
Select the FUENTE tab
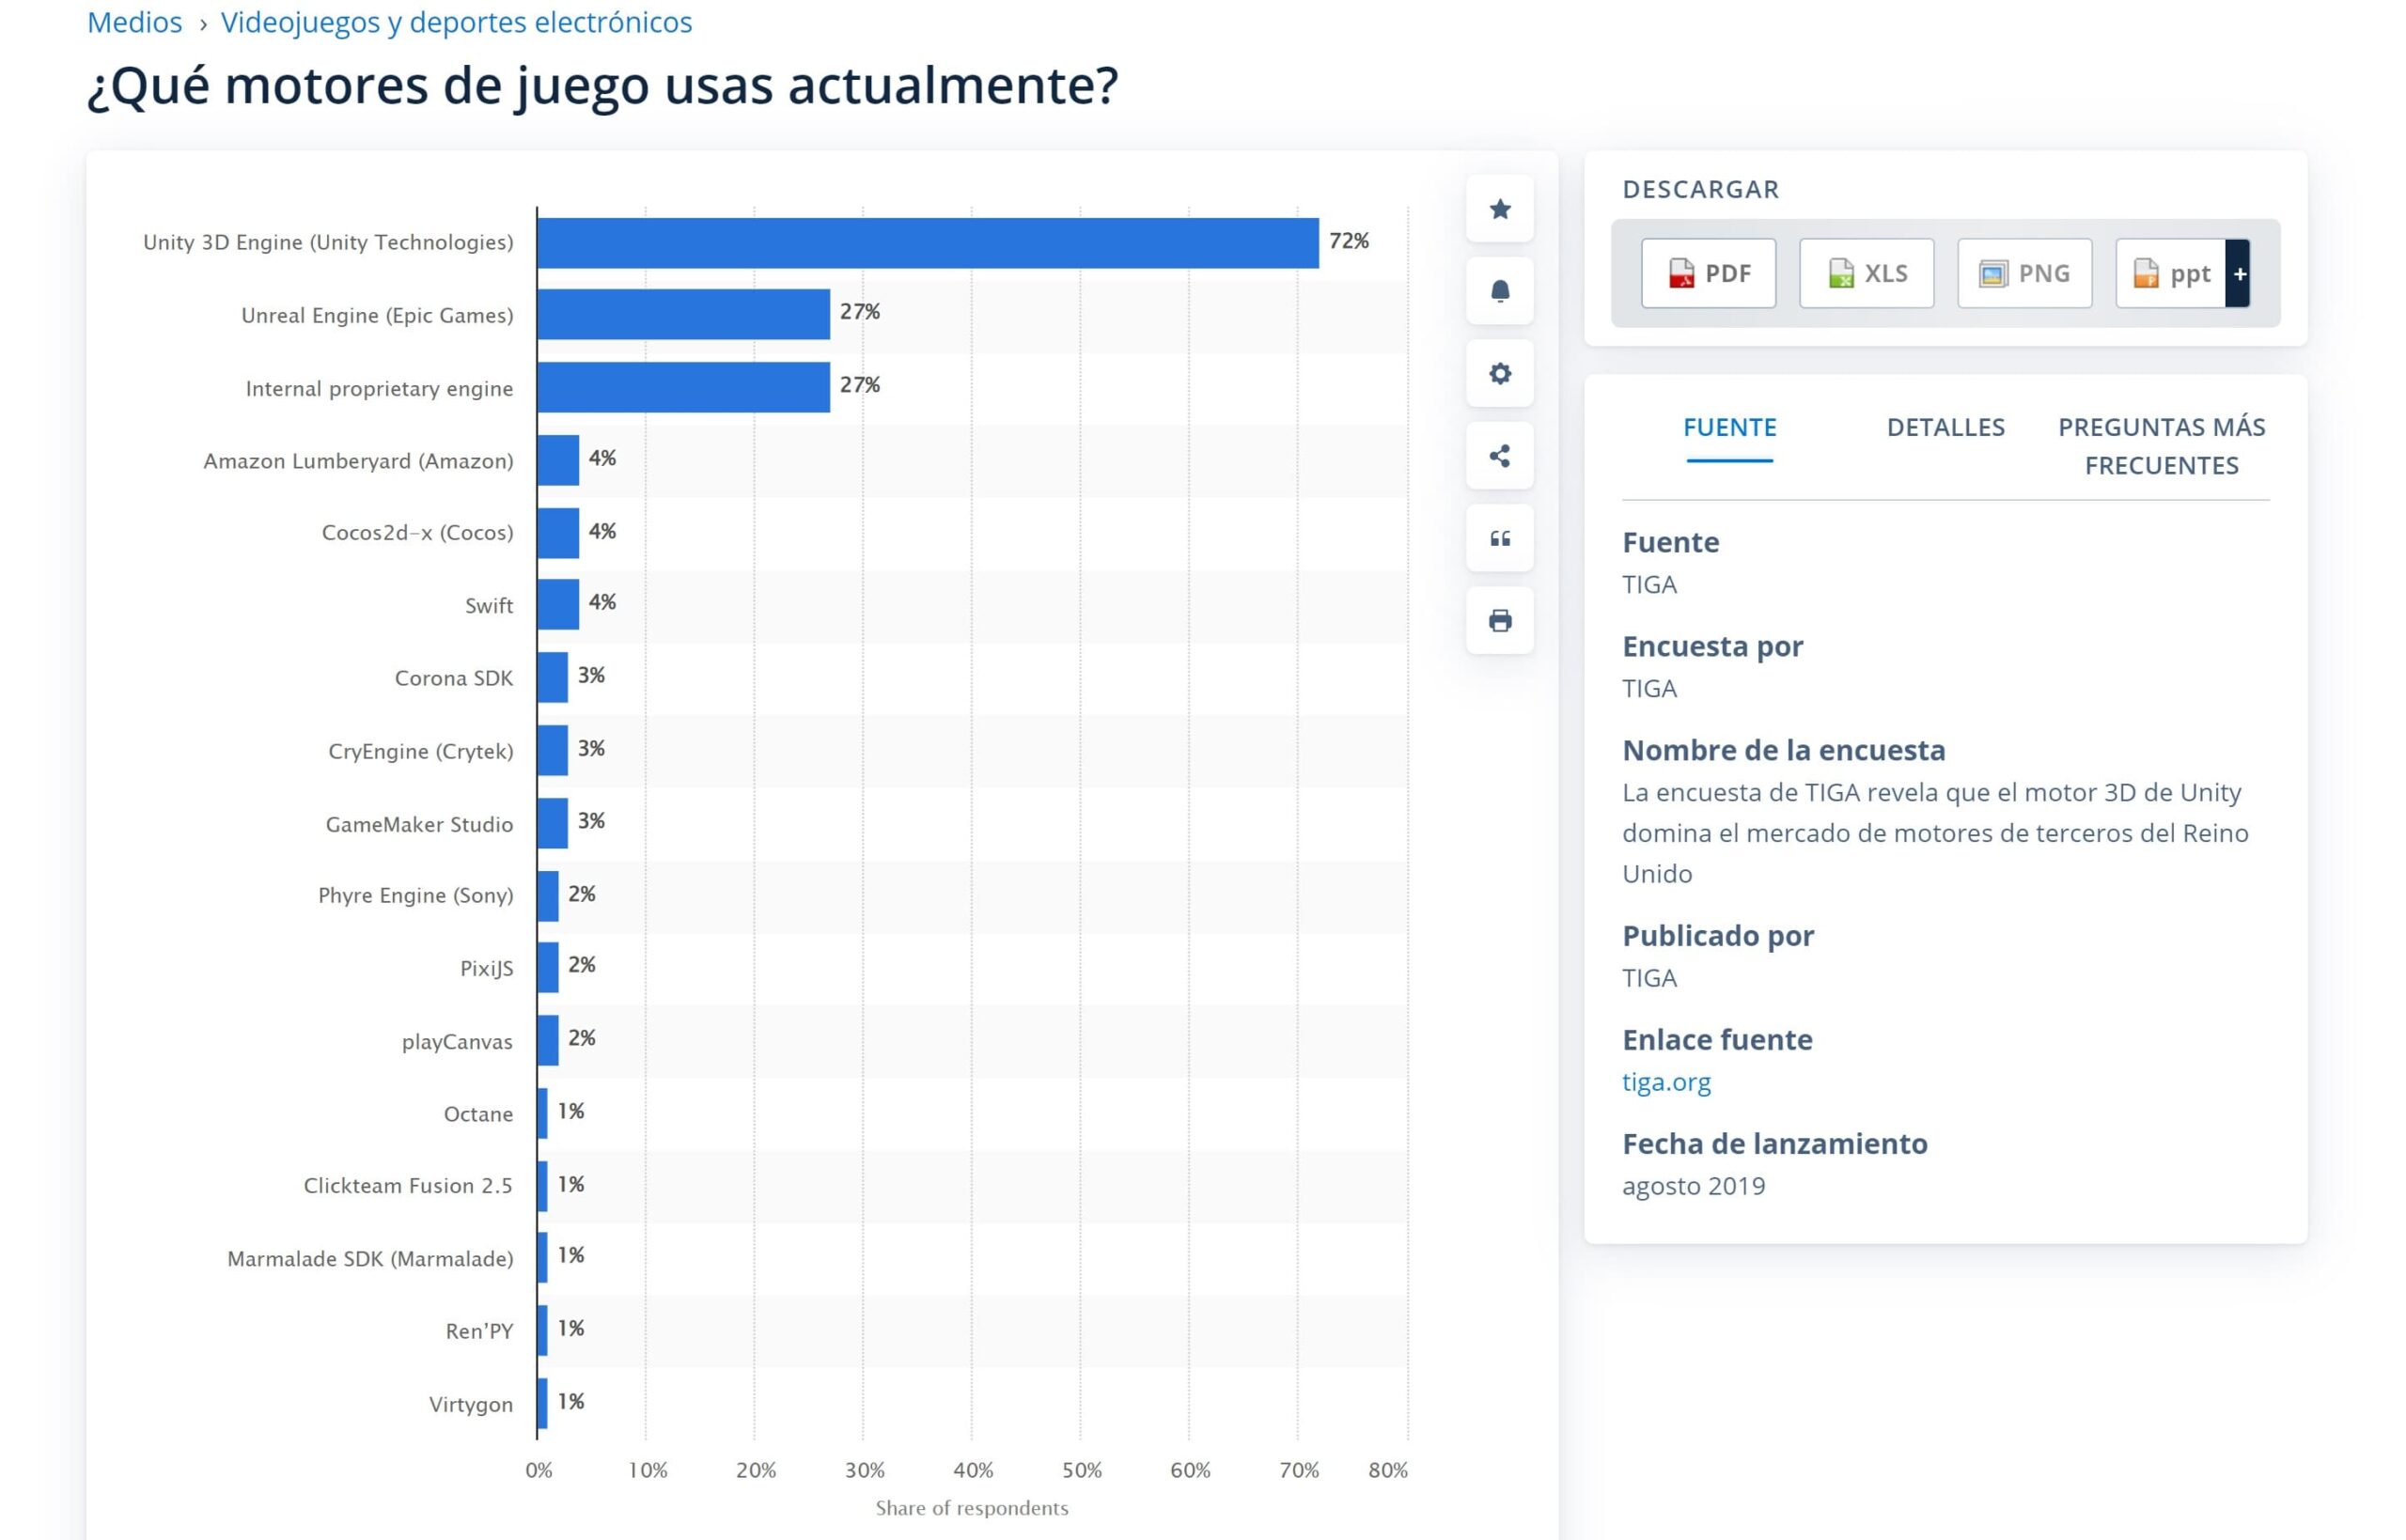coord(1729,427)
